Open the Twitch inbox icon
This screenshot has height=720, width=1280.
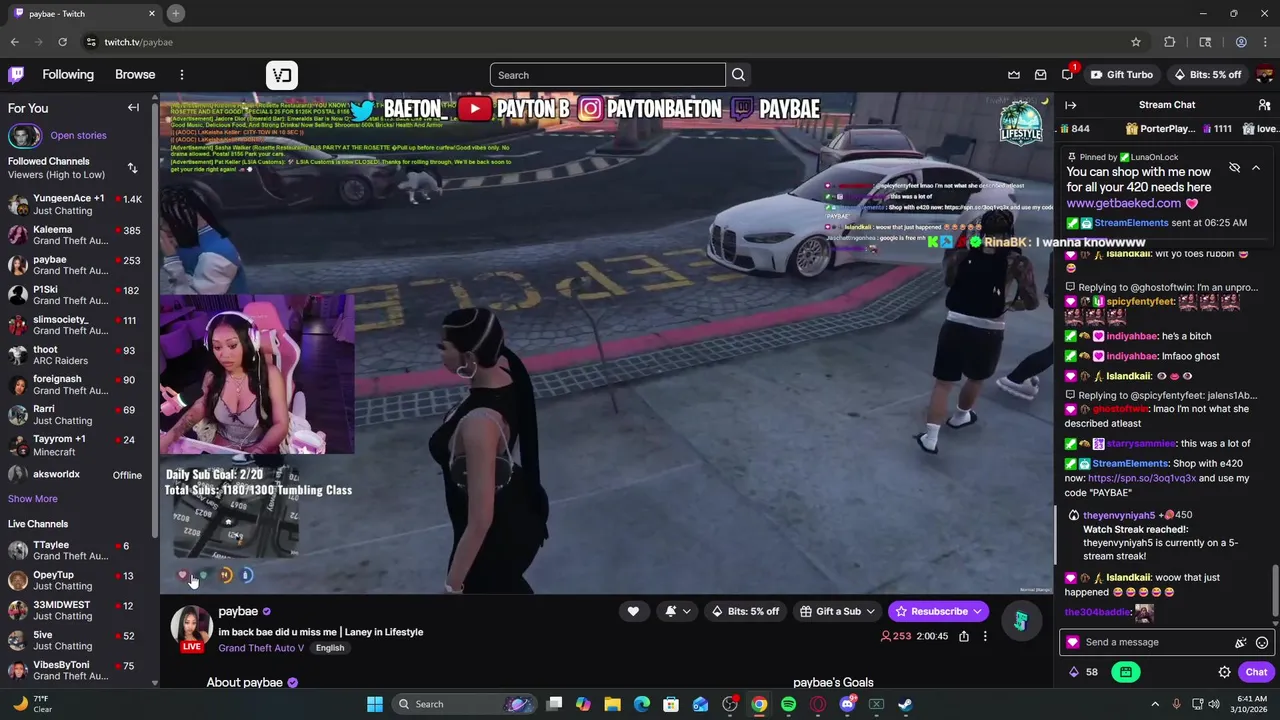click(x=1041, y=75)
